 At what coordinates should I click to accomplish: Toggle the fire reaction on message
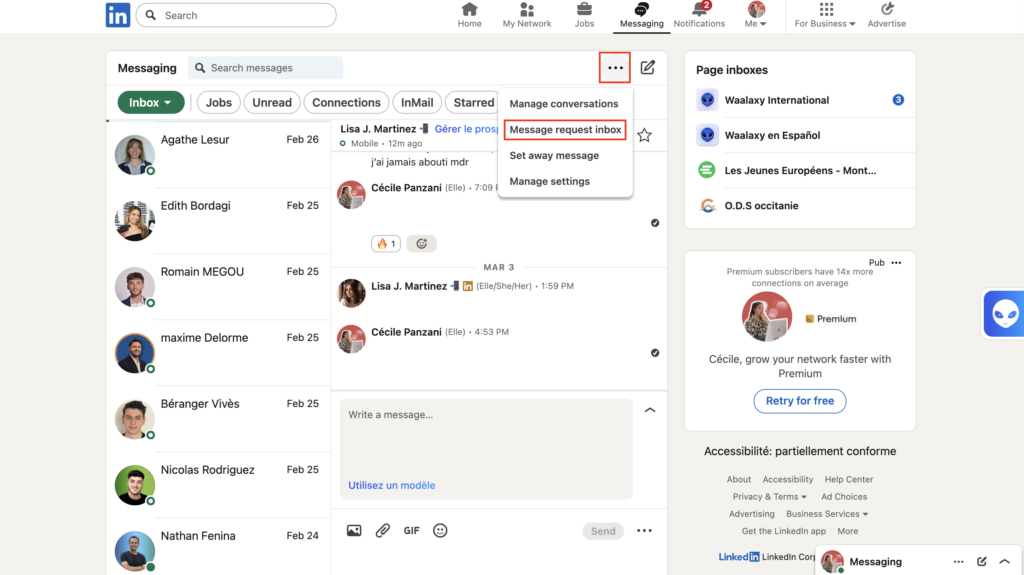tap(385, 243)
